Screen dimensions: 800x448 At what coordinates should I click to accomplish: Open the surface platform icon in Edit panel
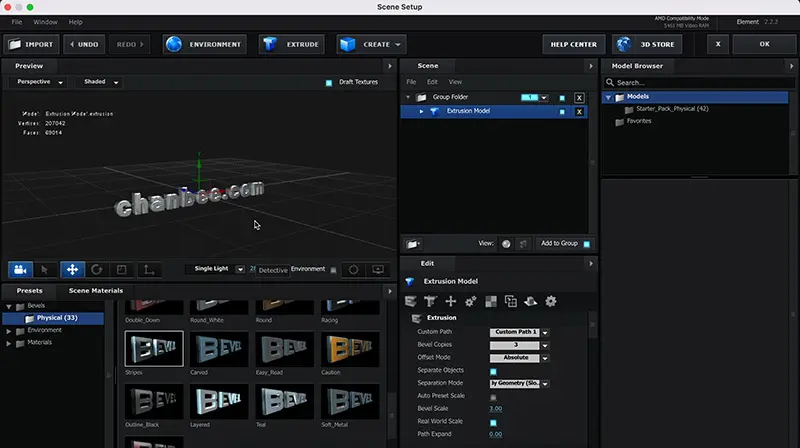coord(531,302)
